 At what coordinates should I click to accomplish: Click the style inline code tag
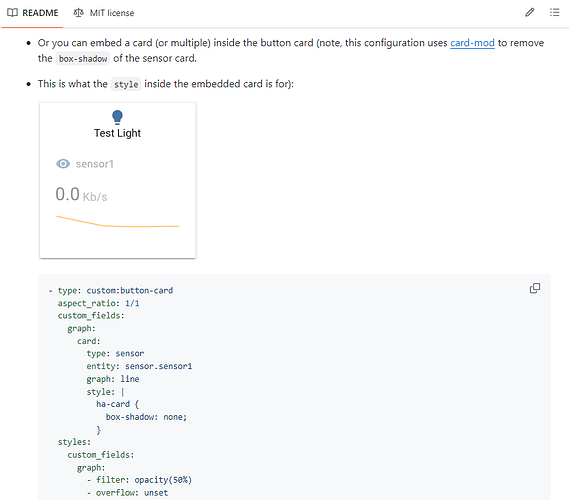[126, 85]
